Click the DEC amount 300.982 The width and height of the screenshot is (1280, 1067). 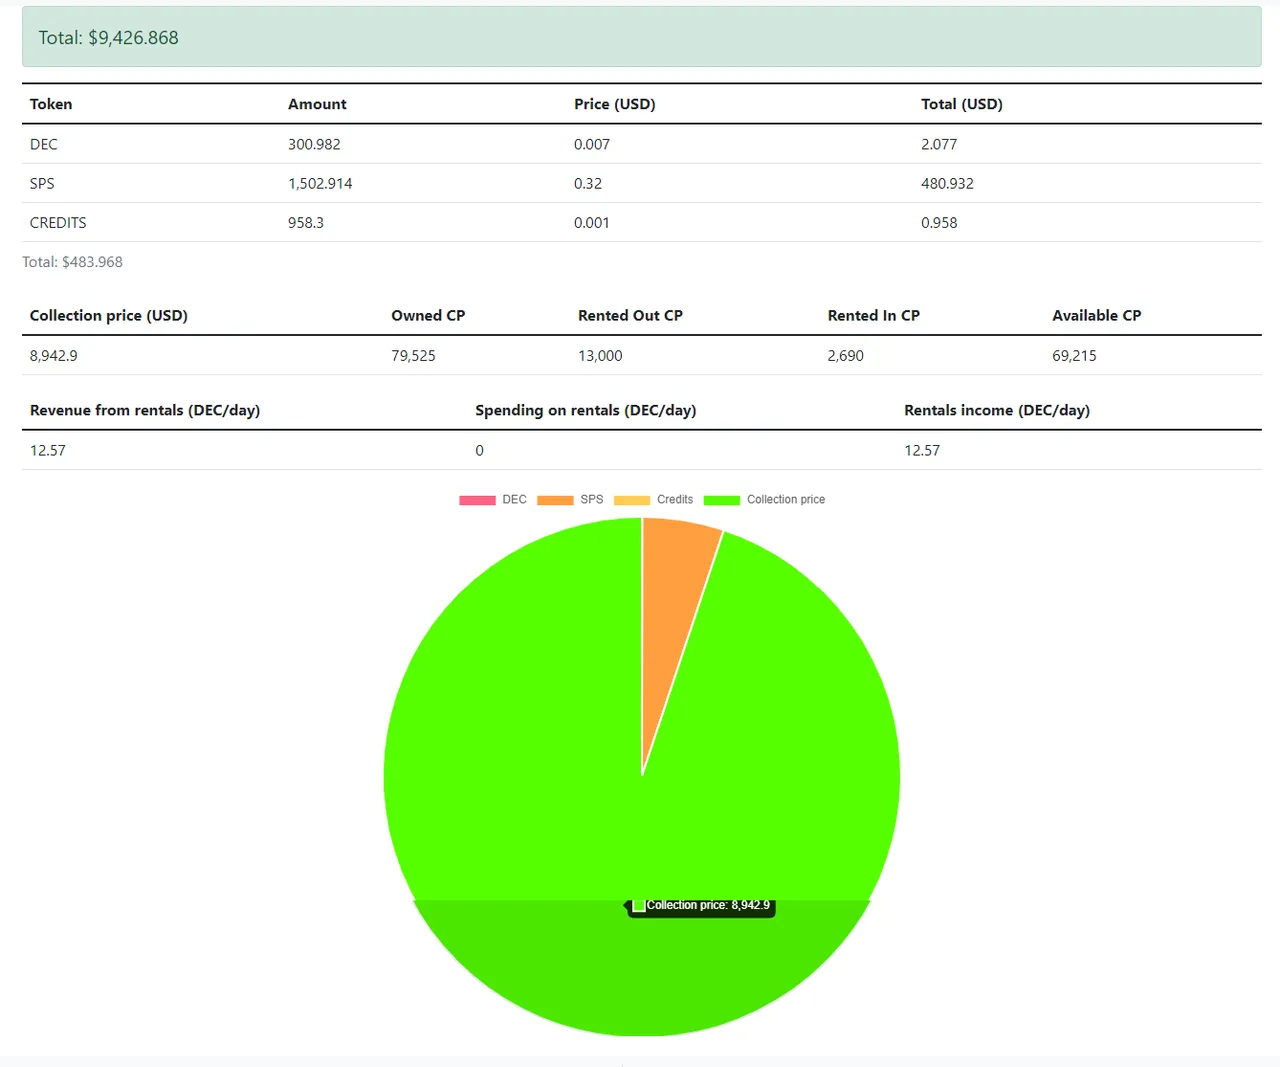(314, 144)
